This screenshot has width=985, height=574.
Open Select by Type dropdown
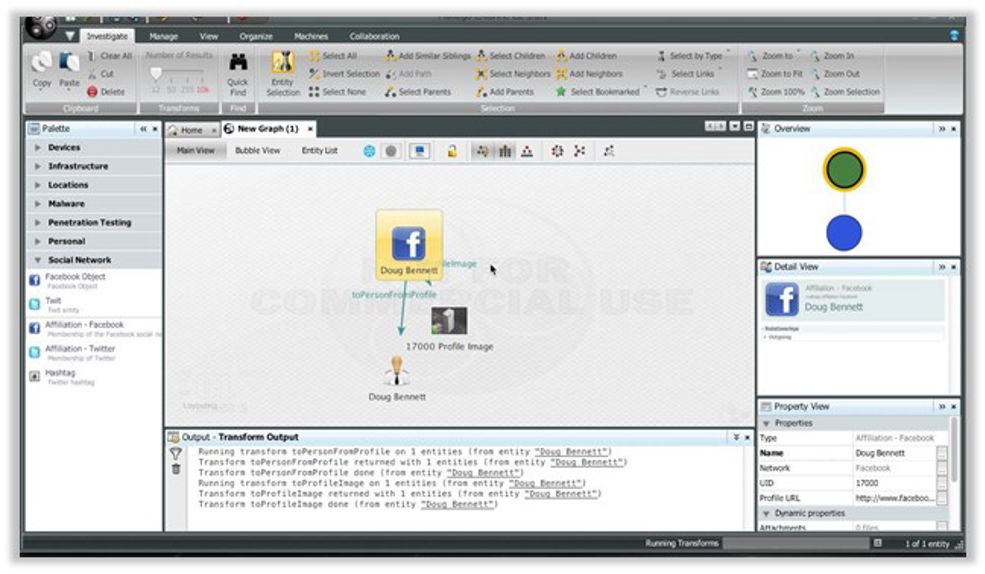693,56
